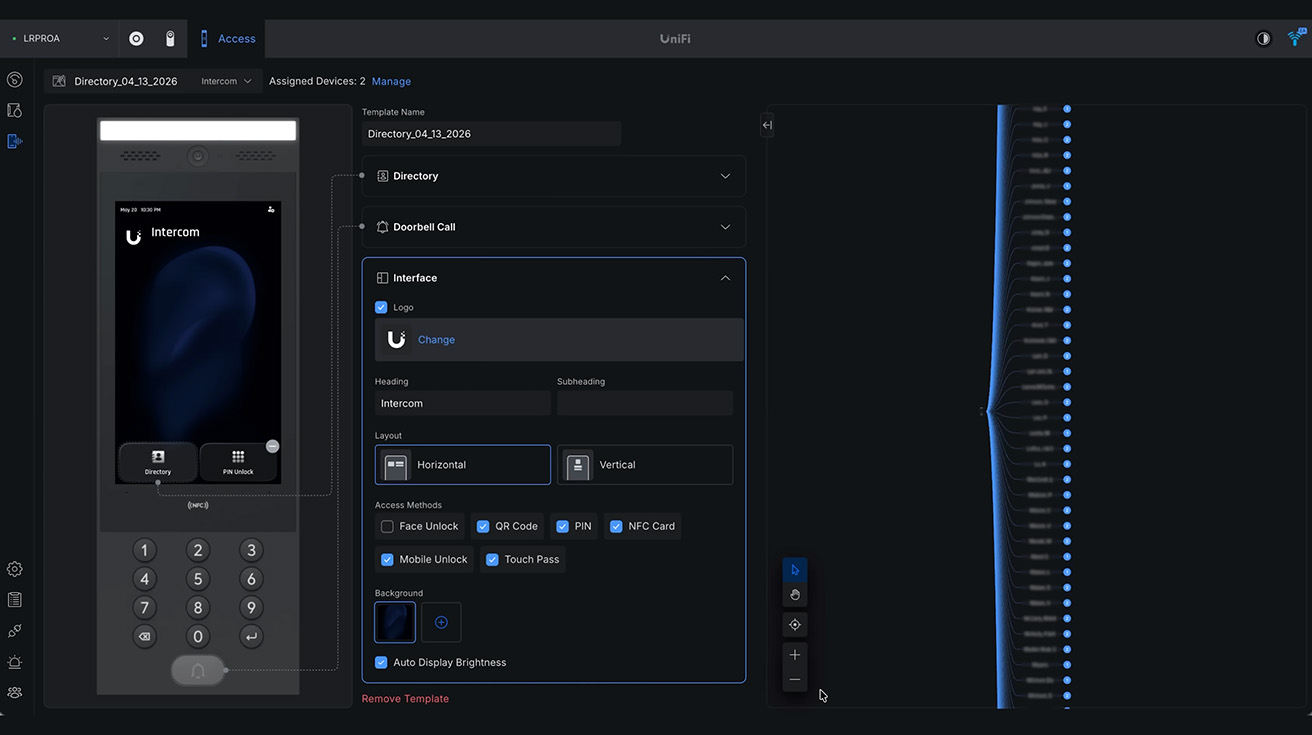1312x735 pixels.
Task: Select the hand pan tool
Action: click(x=795, y=595)
